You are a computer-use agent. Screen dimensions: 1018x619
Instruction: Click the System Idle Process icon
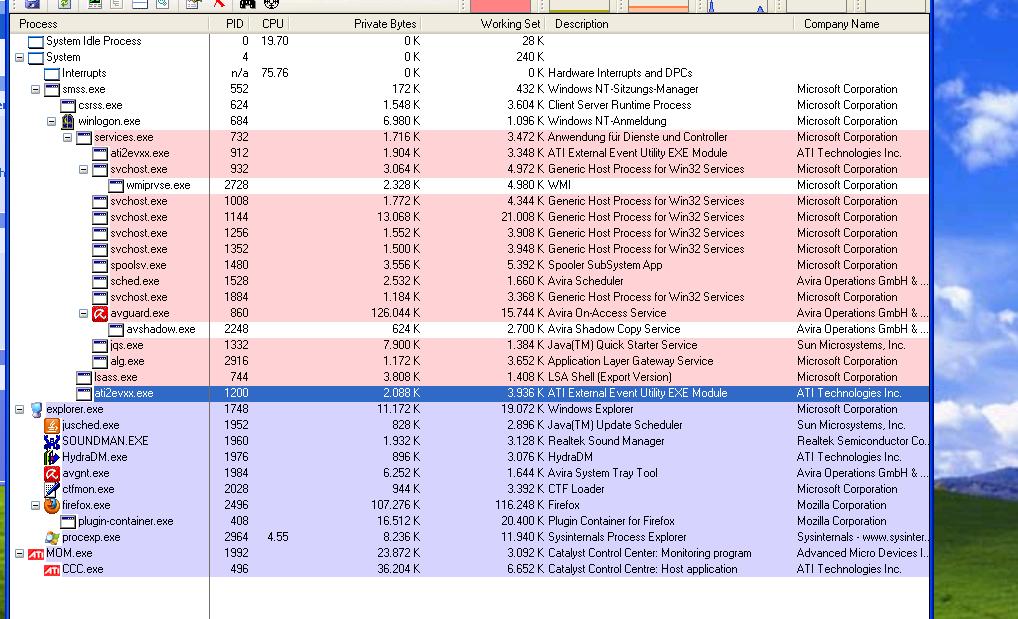(36, 42)
